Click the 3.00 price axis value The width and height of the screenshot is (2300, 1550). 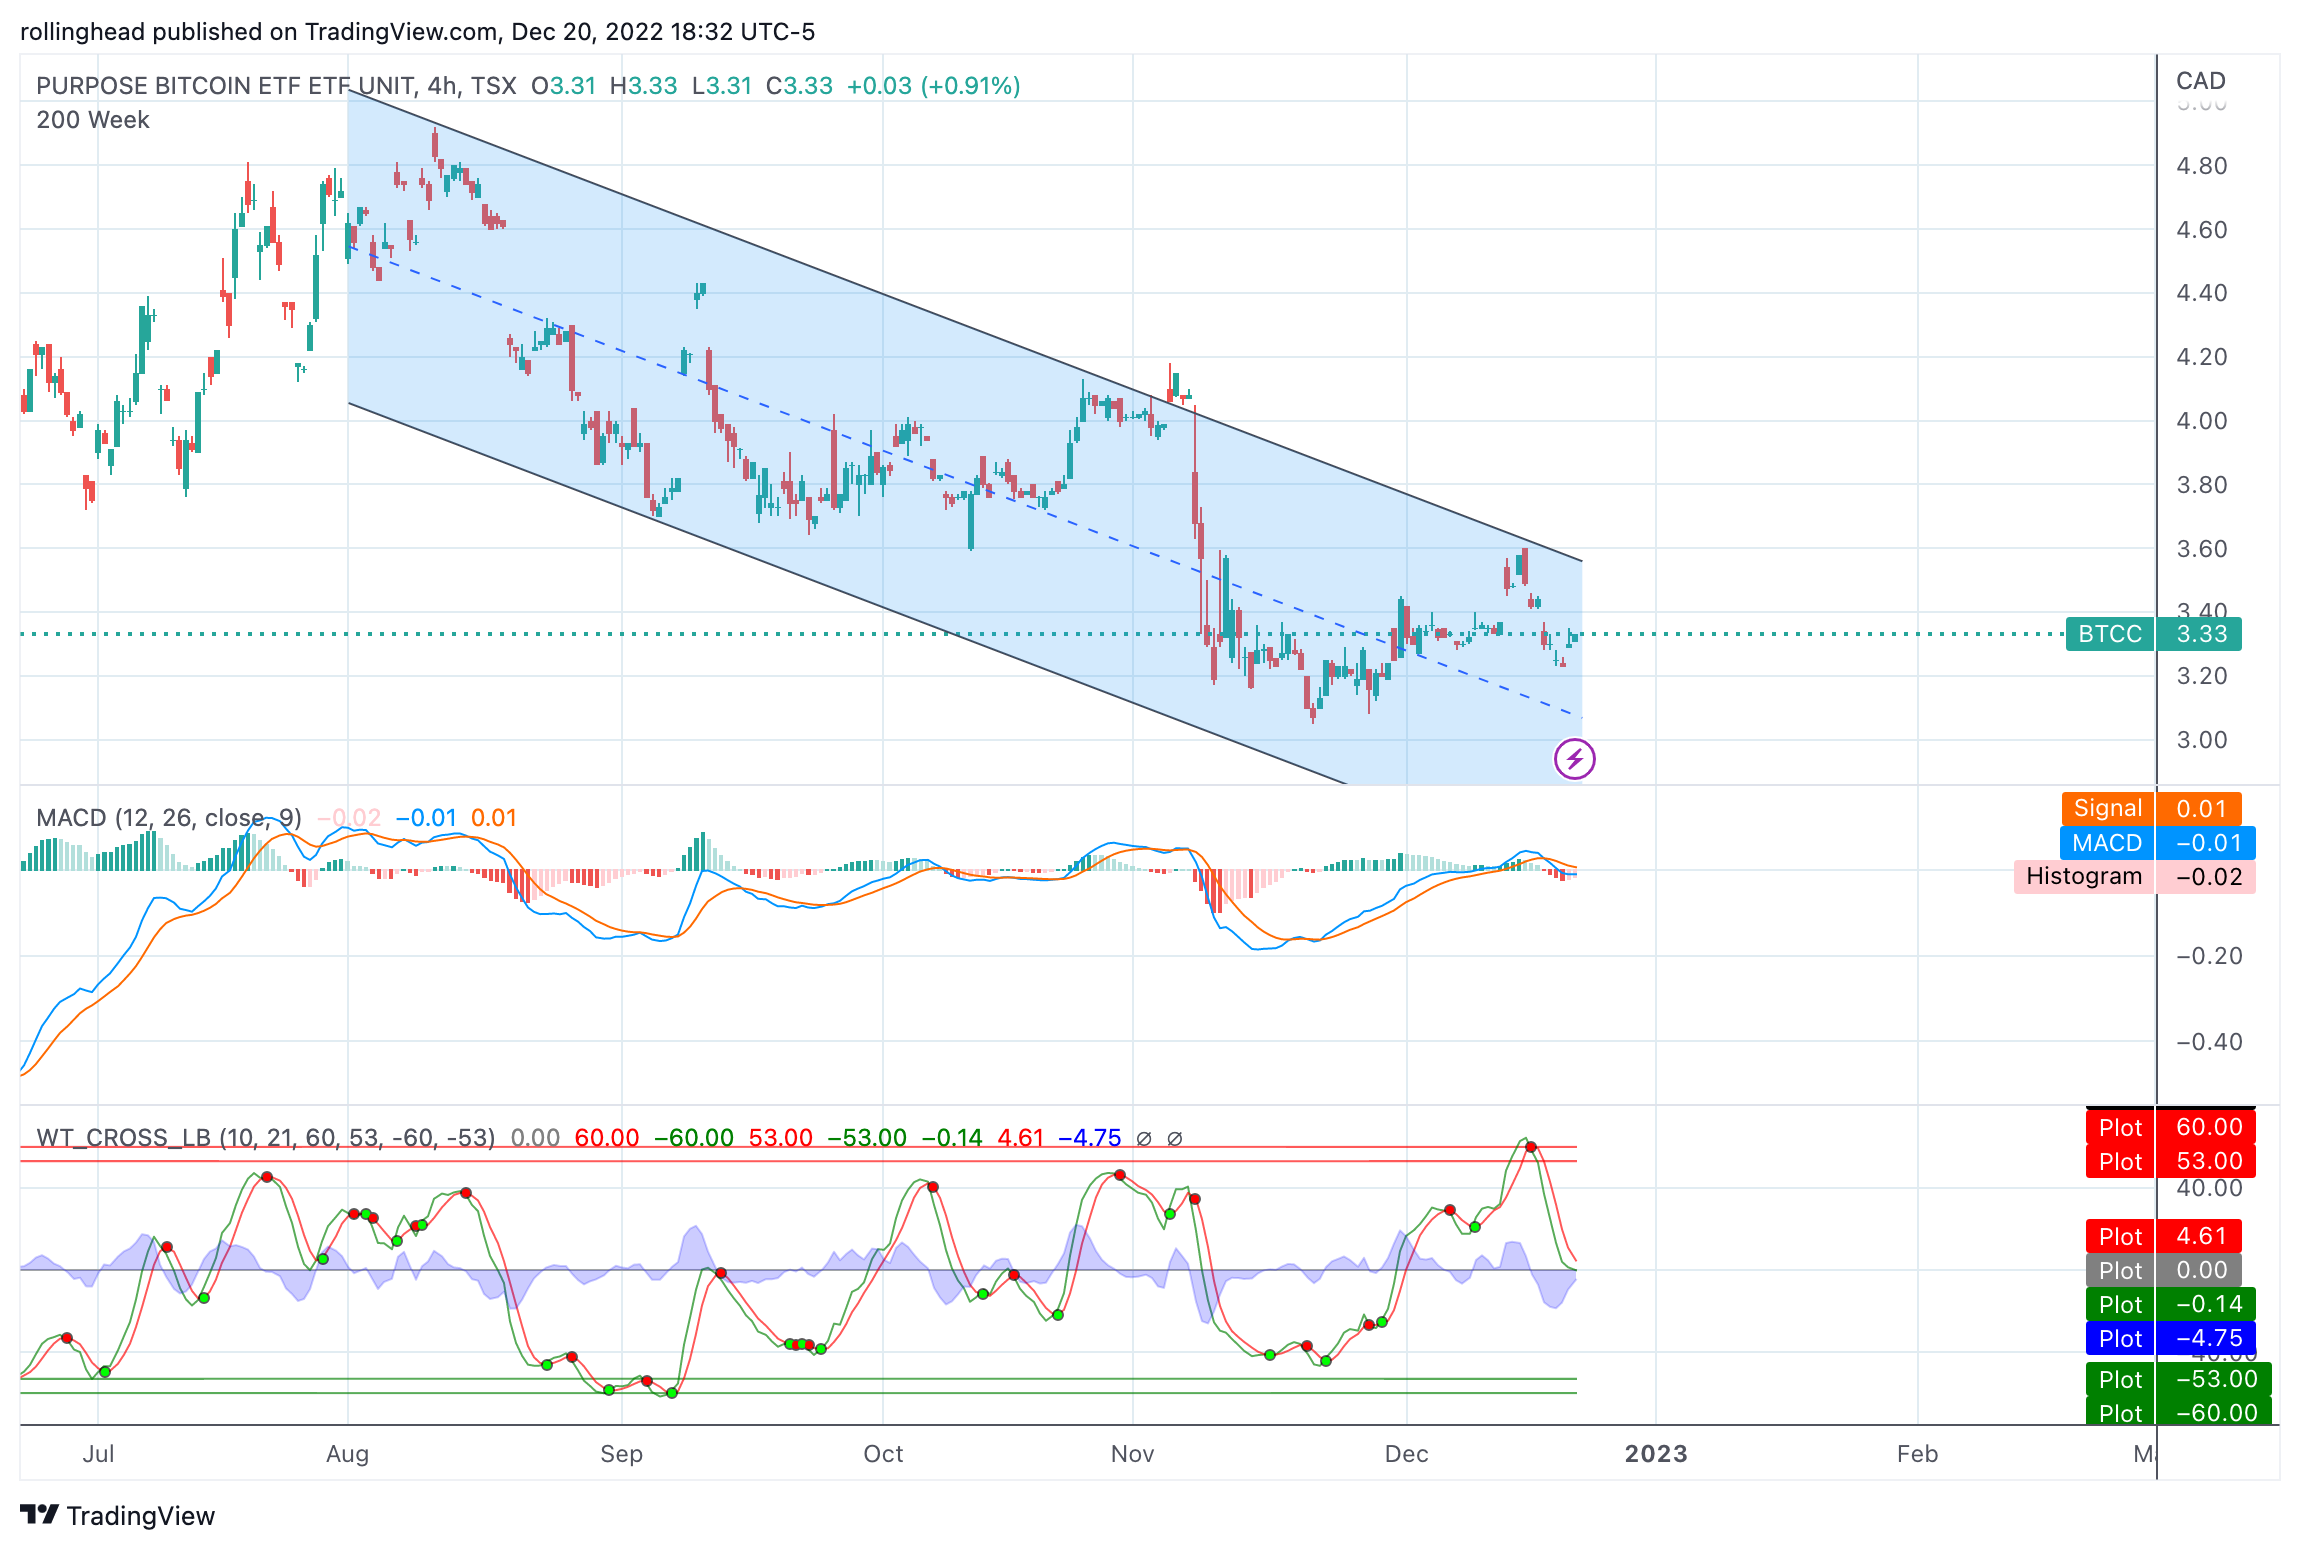(2202, 740)
